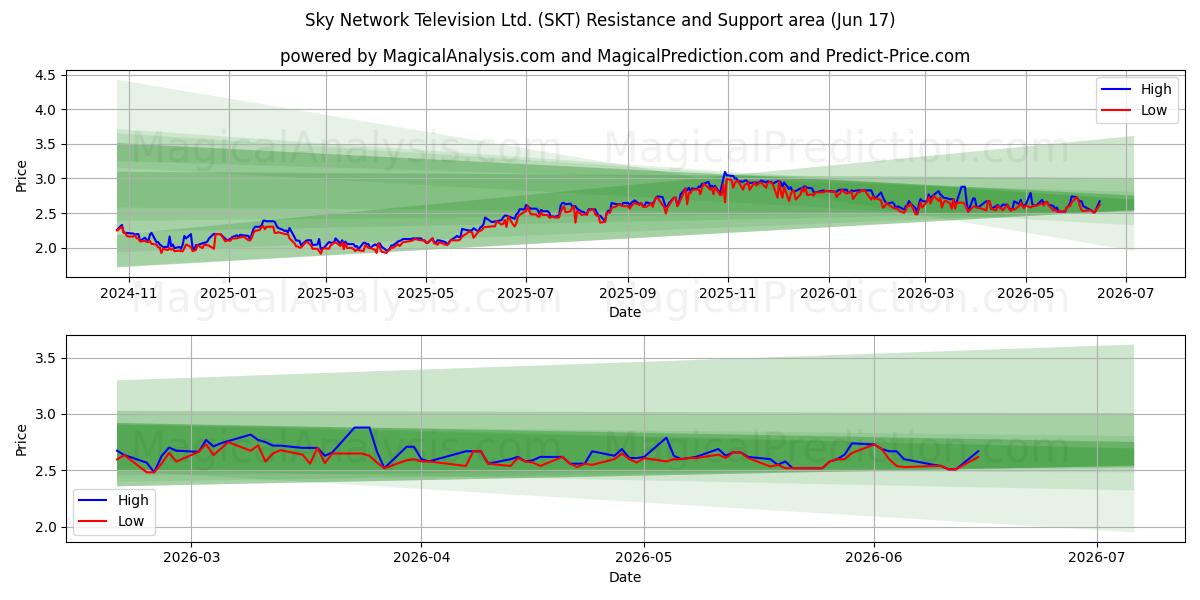Click the 'powered by MagicalAnalysis.com' subtitle text
This screenshot has width=1200, height=600.
coord(625,56)
